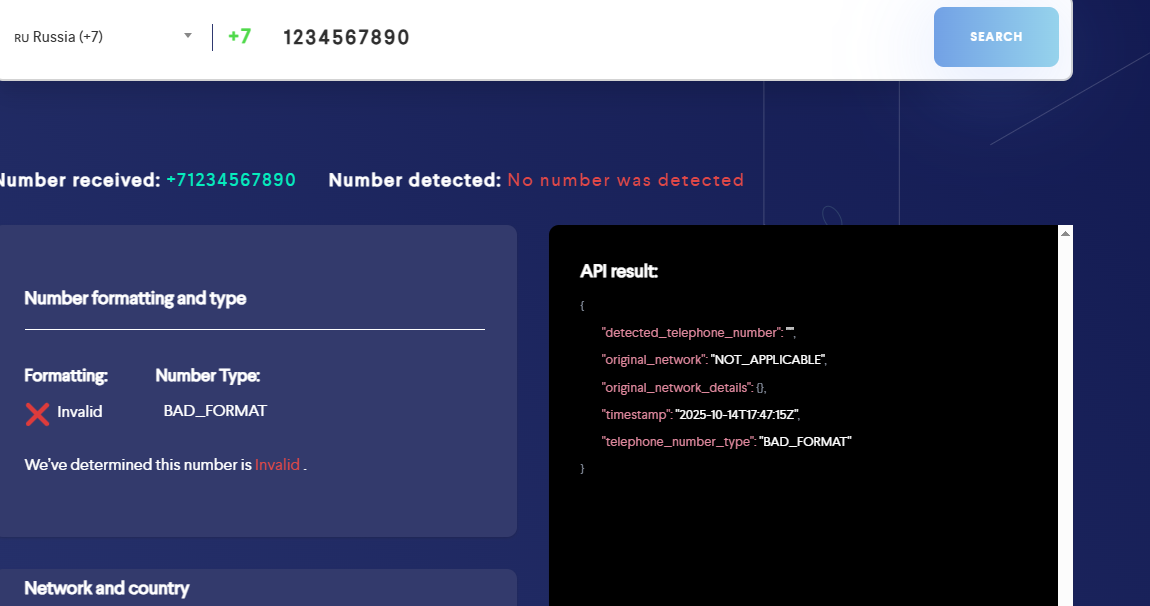The width and height of the screenshot is (1150, 606).
Task: Click the red X invalid icon
Action: coord(37,413)
